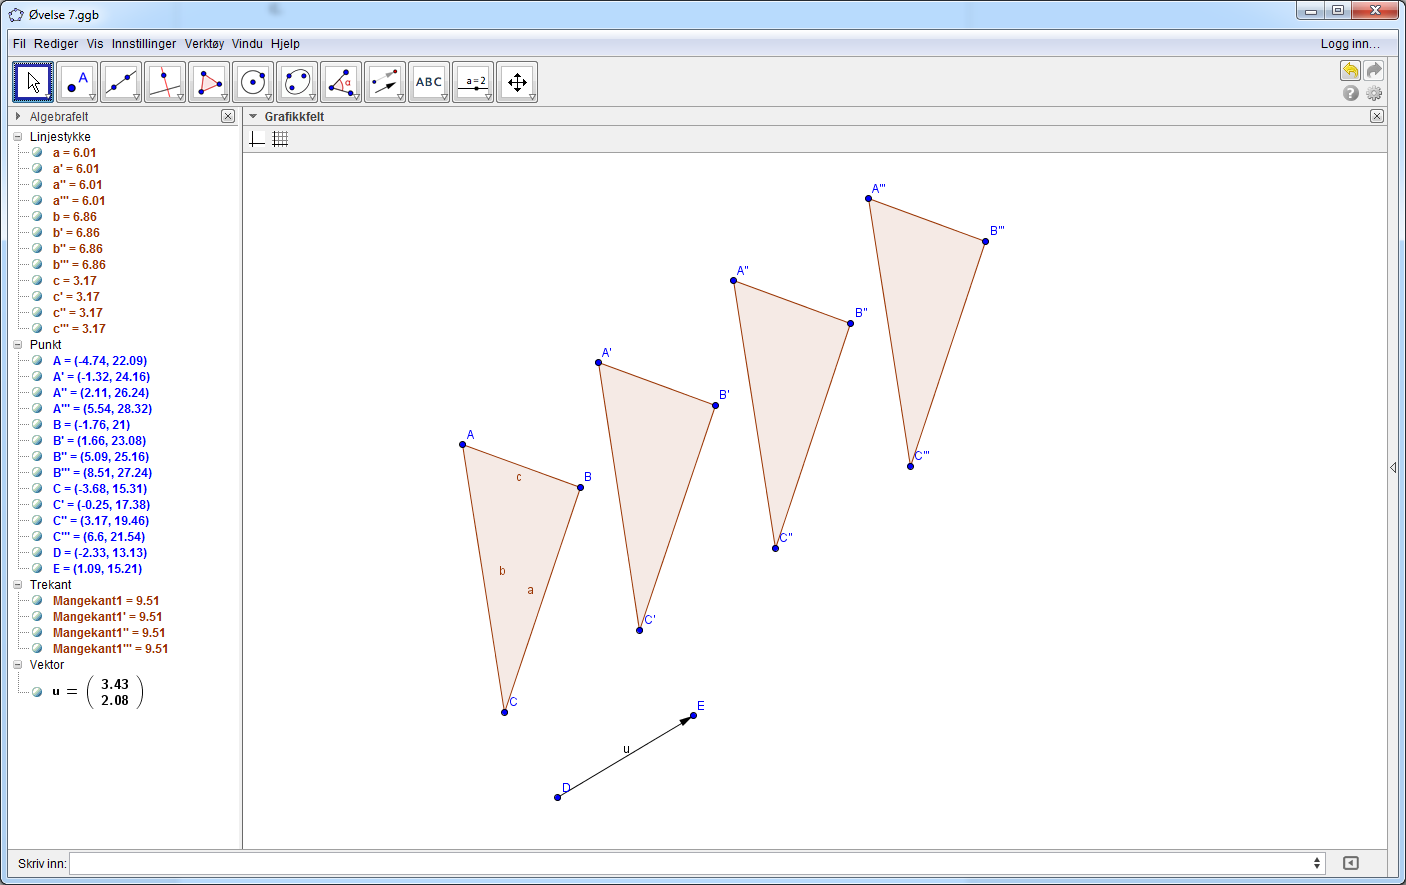The image size is (1406, 885).
Task: Open the New Point tool dropdown arrow
Action: click(x=92, y=97)
